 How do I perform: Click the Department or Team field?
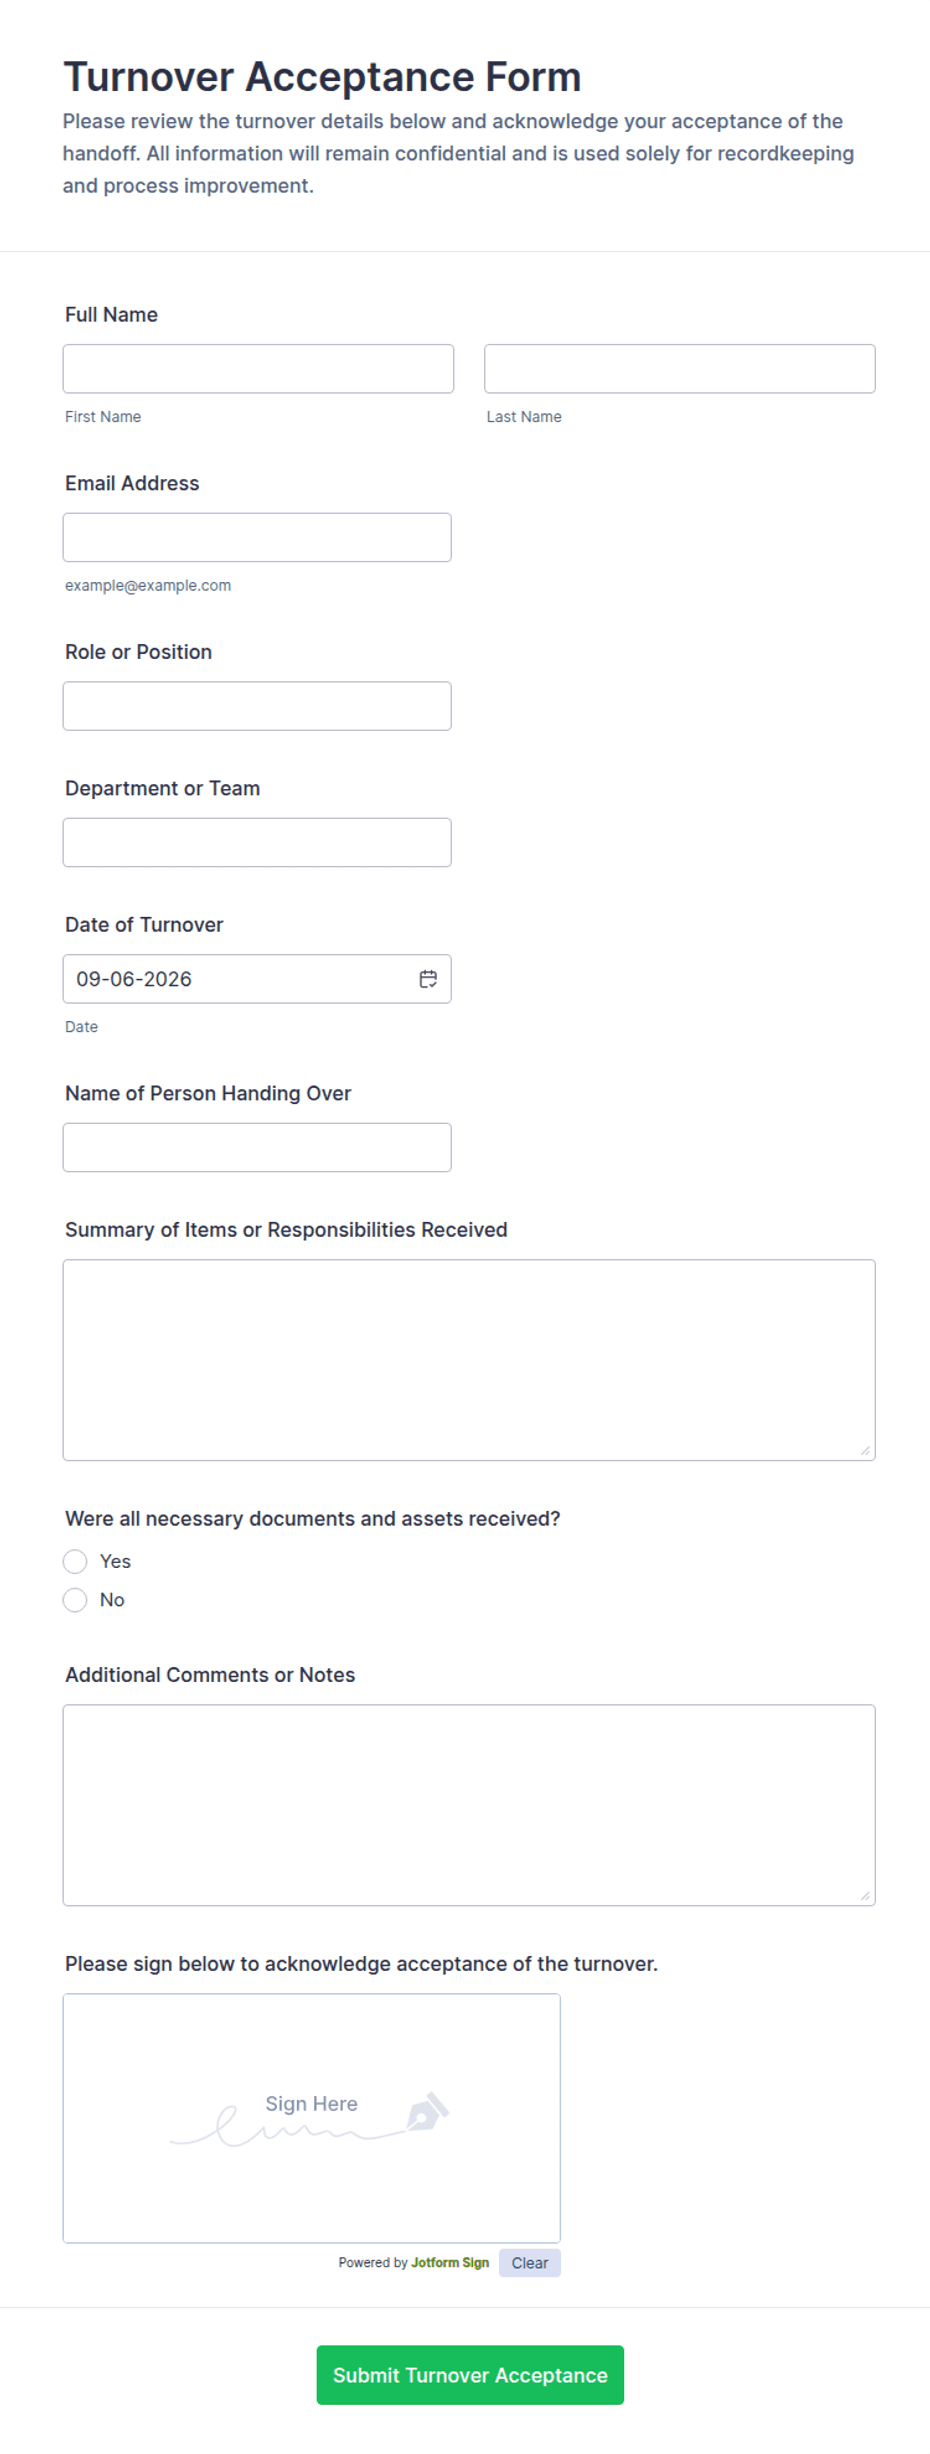[257, 842]
